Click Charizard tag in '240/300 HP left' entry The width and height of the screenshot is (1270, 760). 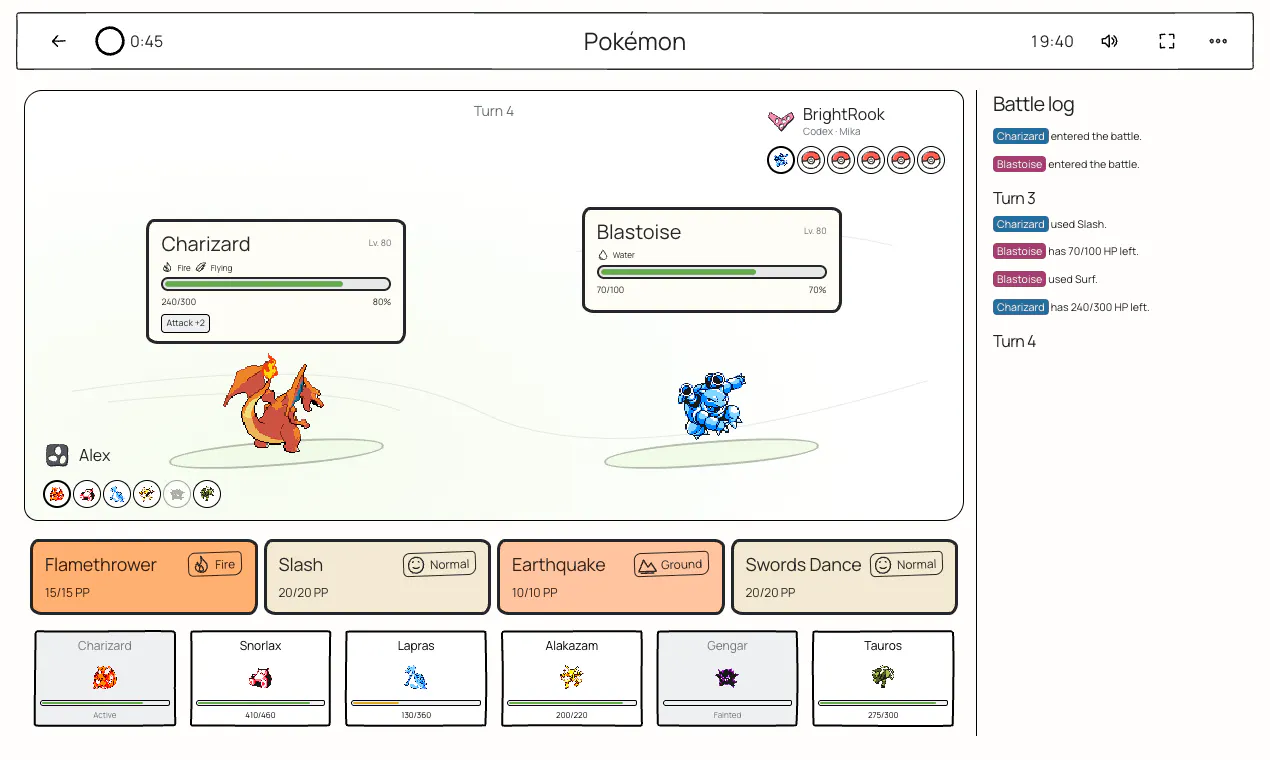pyautogui.click(x=1020, y=307)
